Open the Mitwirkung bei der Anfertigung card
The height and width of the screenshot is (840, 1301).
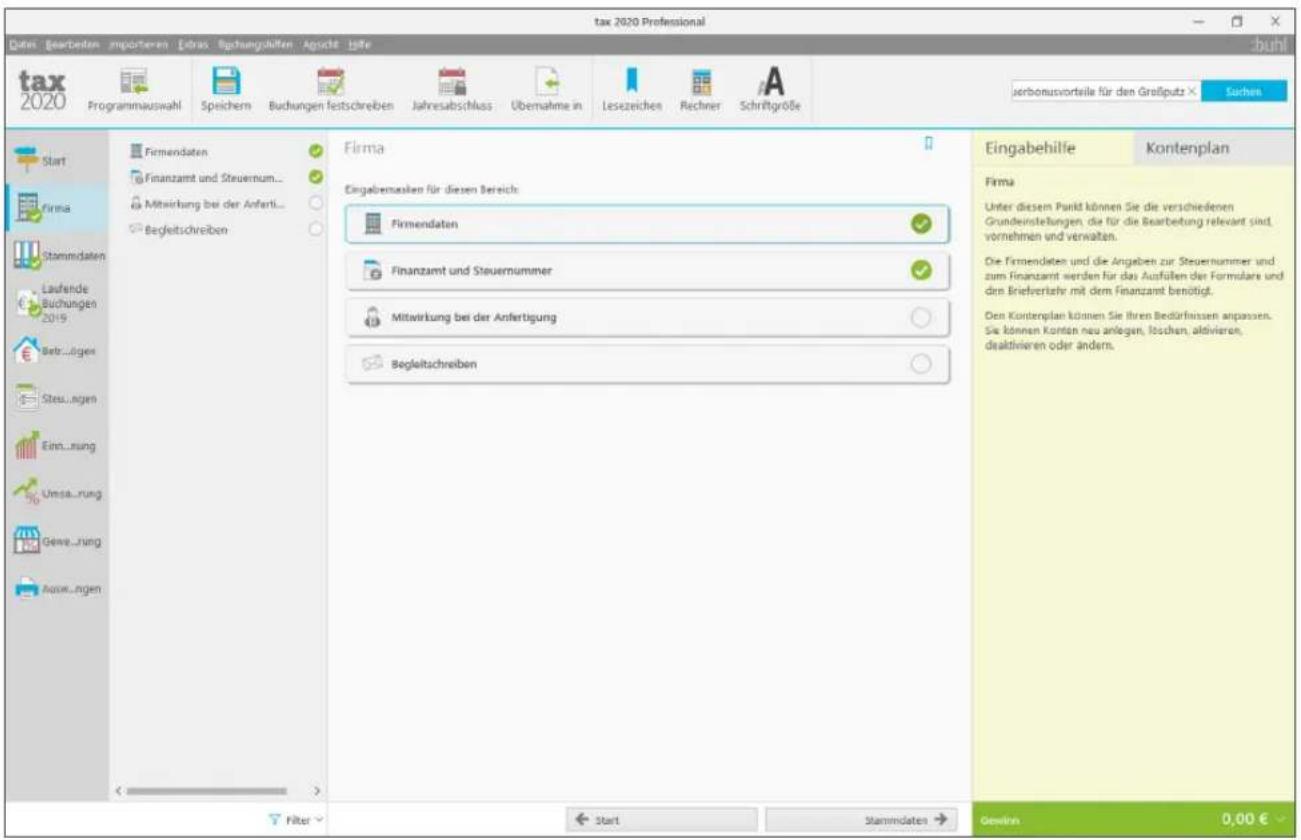pyautogui.click(x=646, y=318)
